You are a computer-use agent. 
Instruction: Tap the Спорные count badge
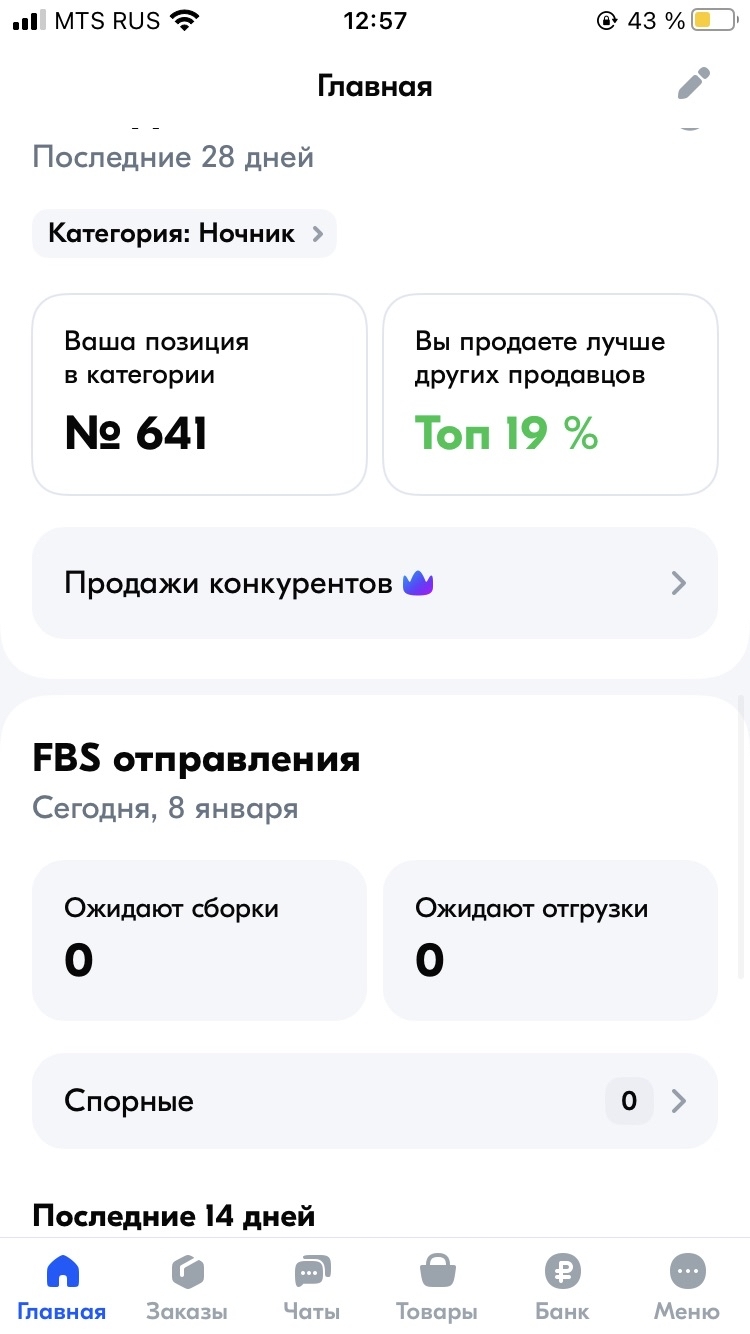click(x=629, y=1101)
